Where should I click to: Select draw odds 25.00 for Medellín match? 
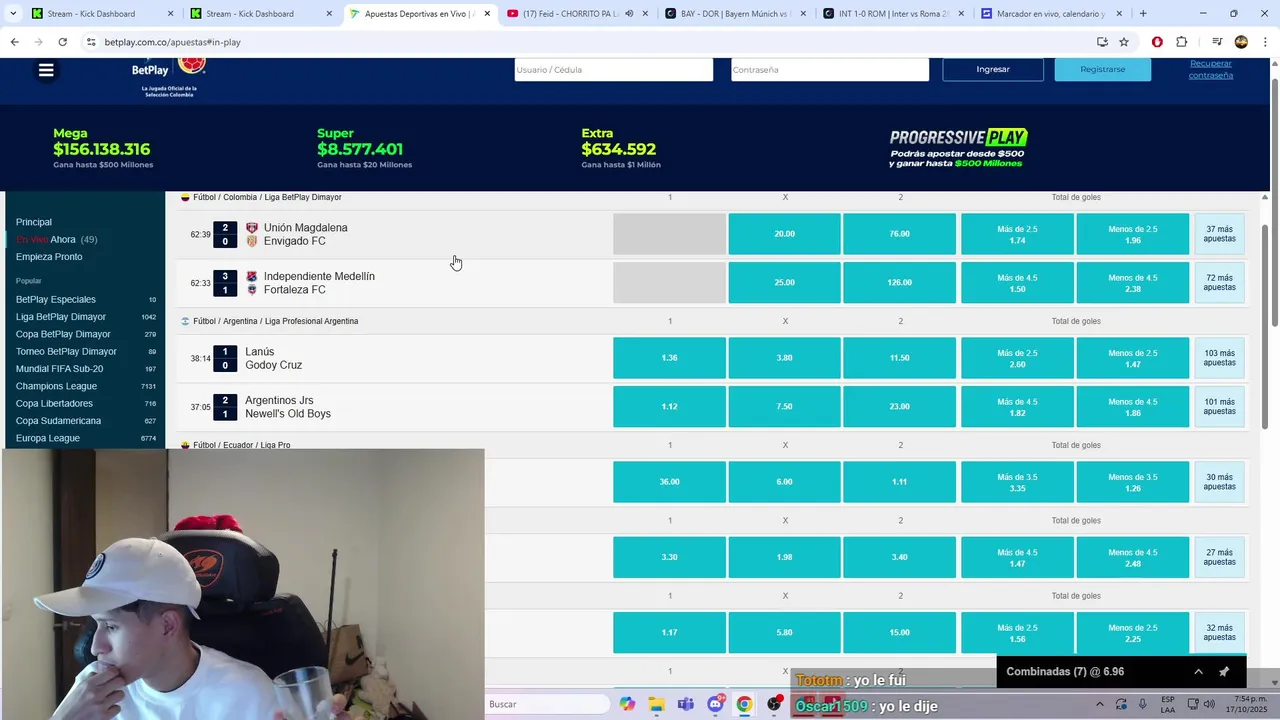click(784, 283)
